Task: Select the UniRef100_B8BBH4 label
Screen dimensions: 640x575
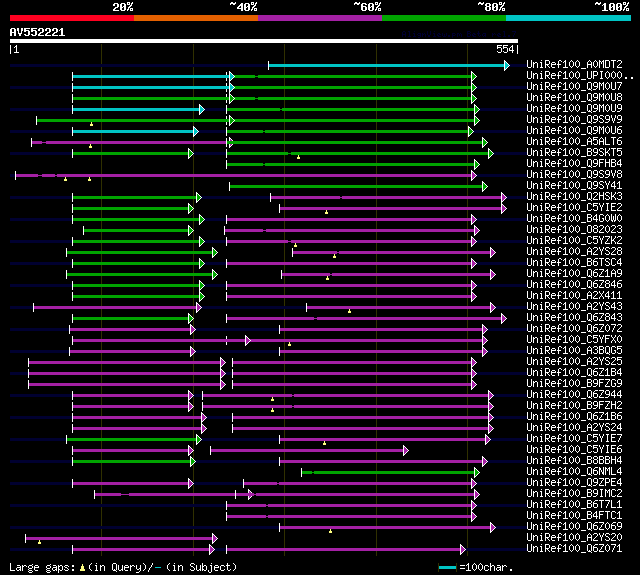Action: [574, 461]
